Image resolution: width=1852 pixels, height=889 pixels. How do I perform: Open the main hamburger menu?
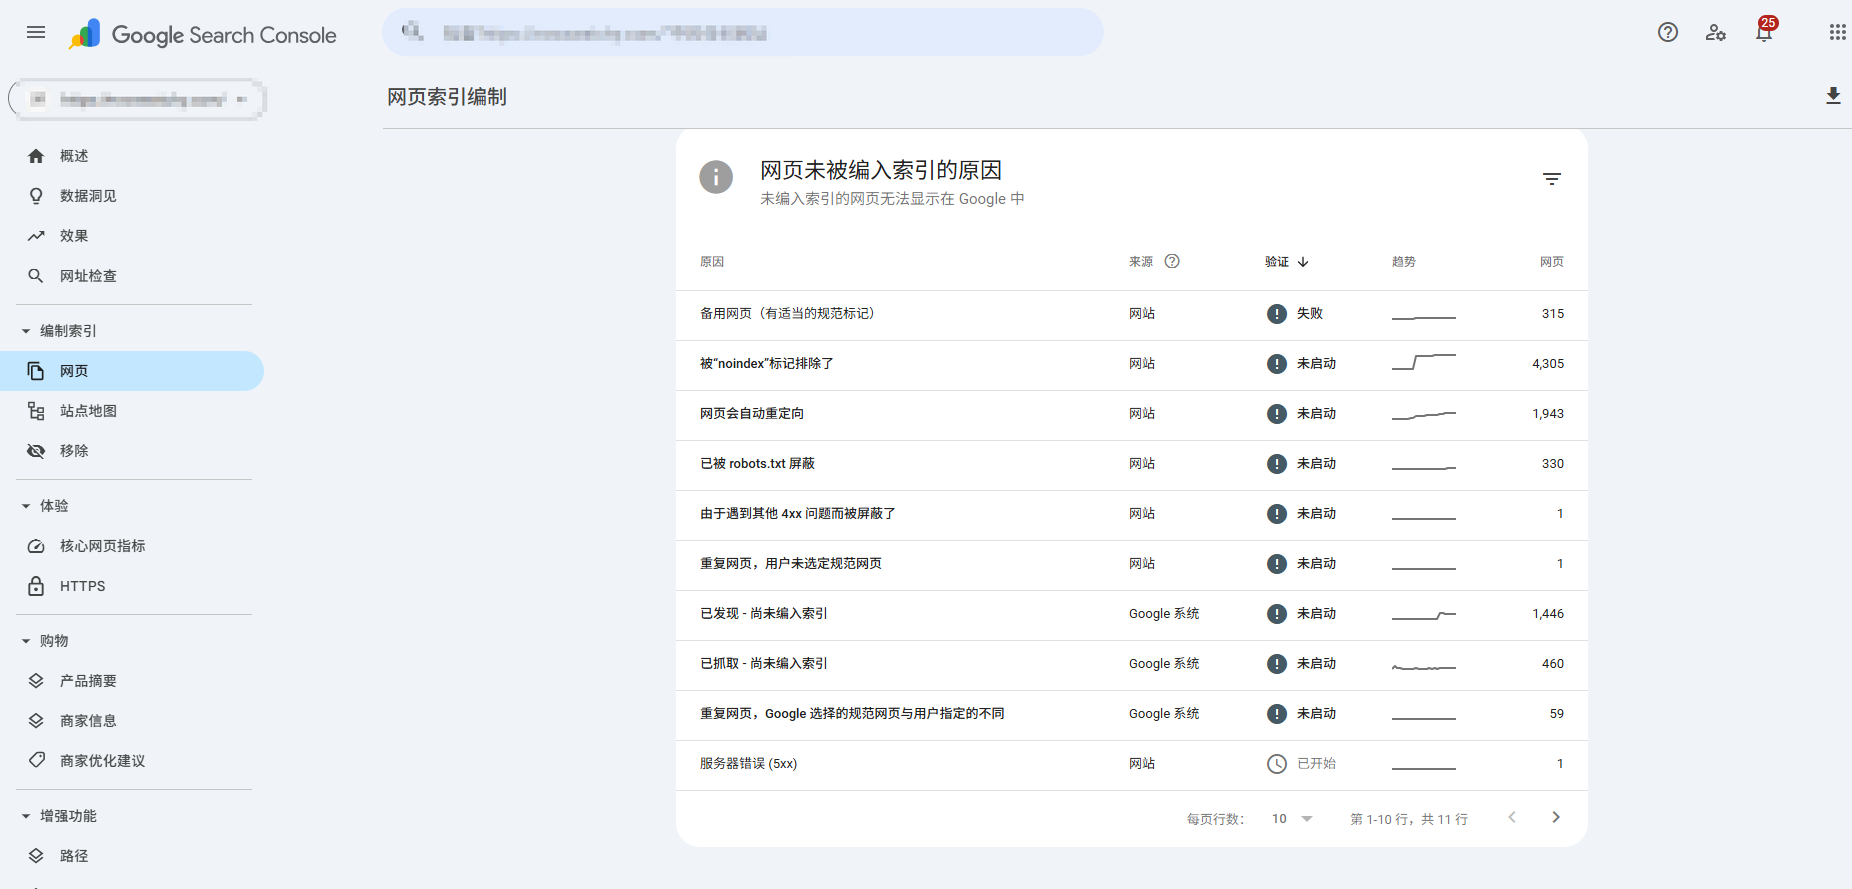36,32
